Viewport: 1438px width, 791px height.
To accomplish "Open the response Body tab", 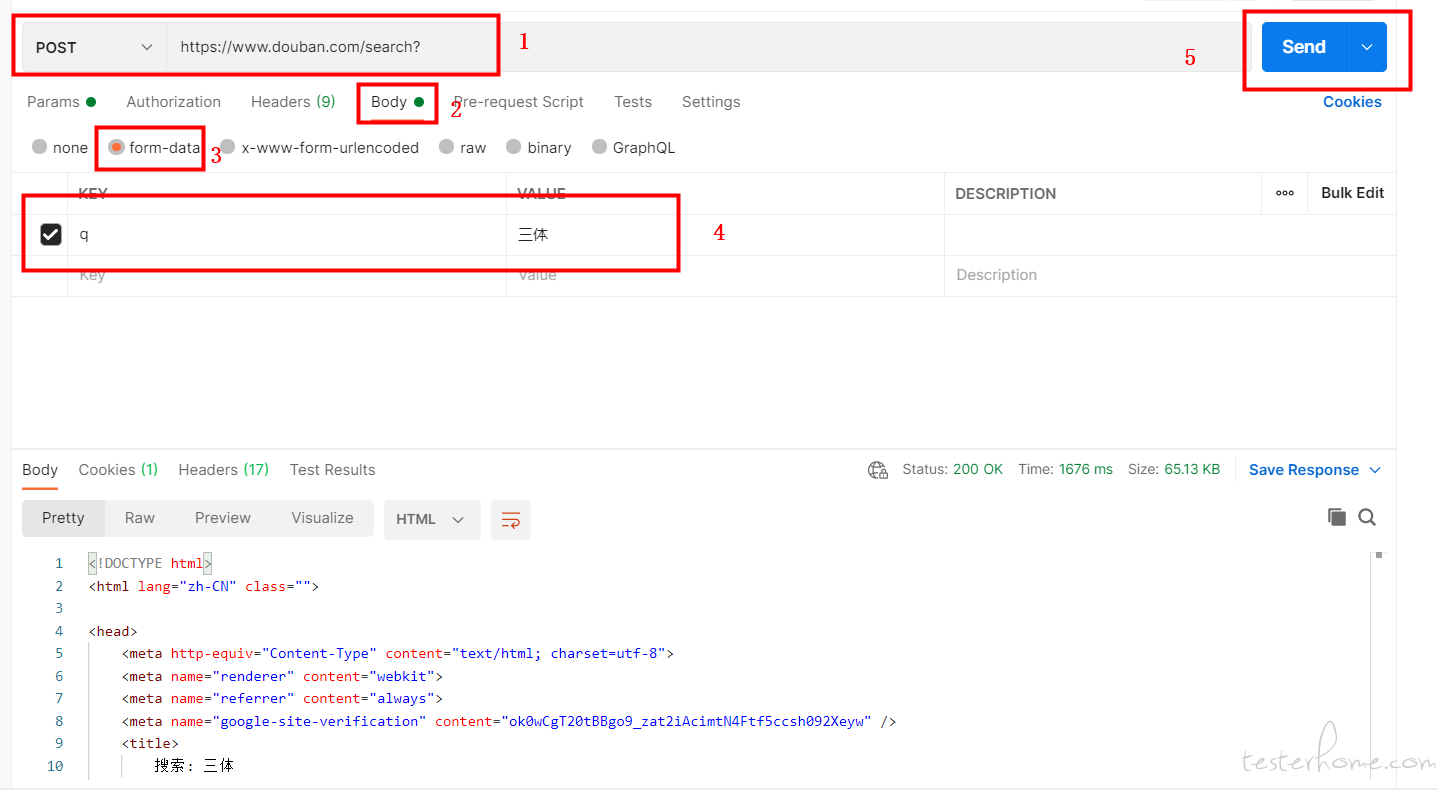I will (x=40, y=470).
